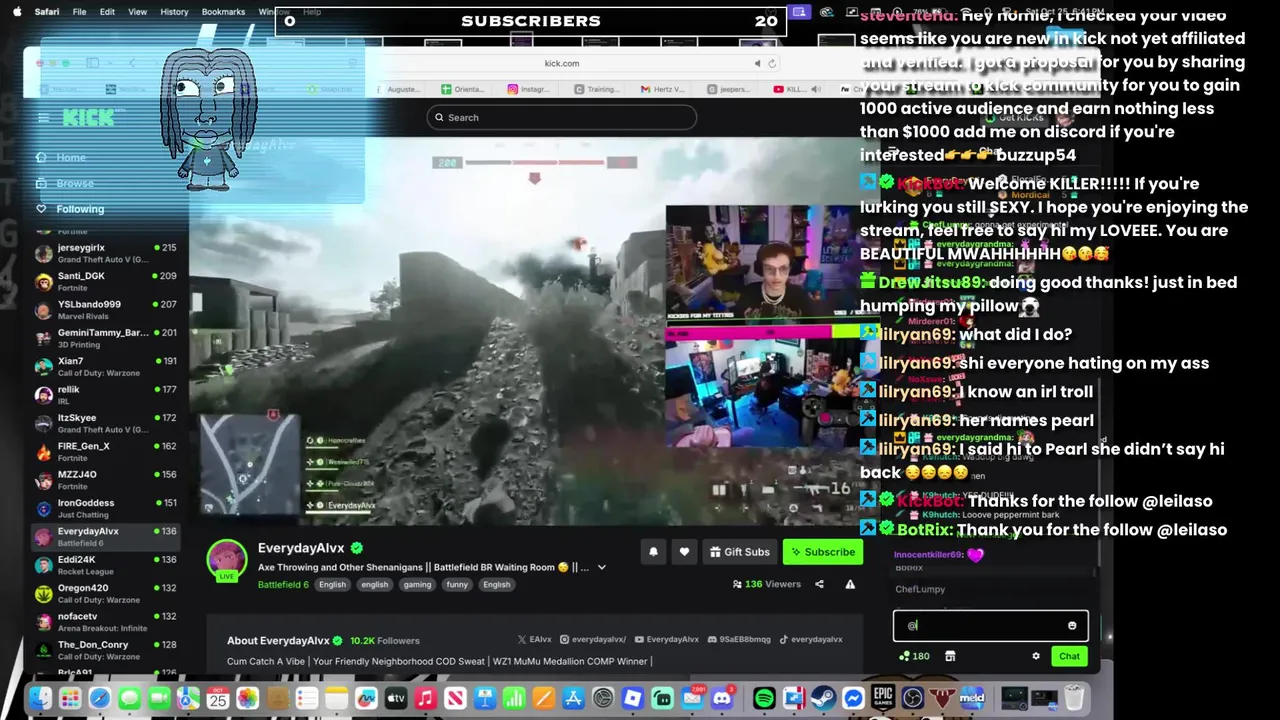This screenshot has width=1280, height=720.
Task: Open MZZJ4O channel in sidebar
Action: pos(105,480)
